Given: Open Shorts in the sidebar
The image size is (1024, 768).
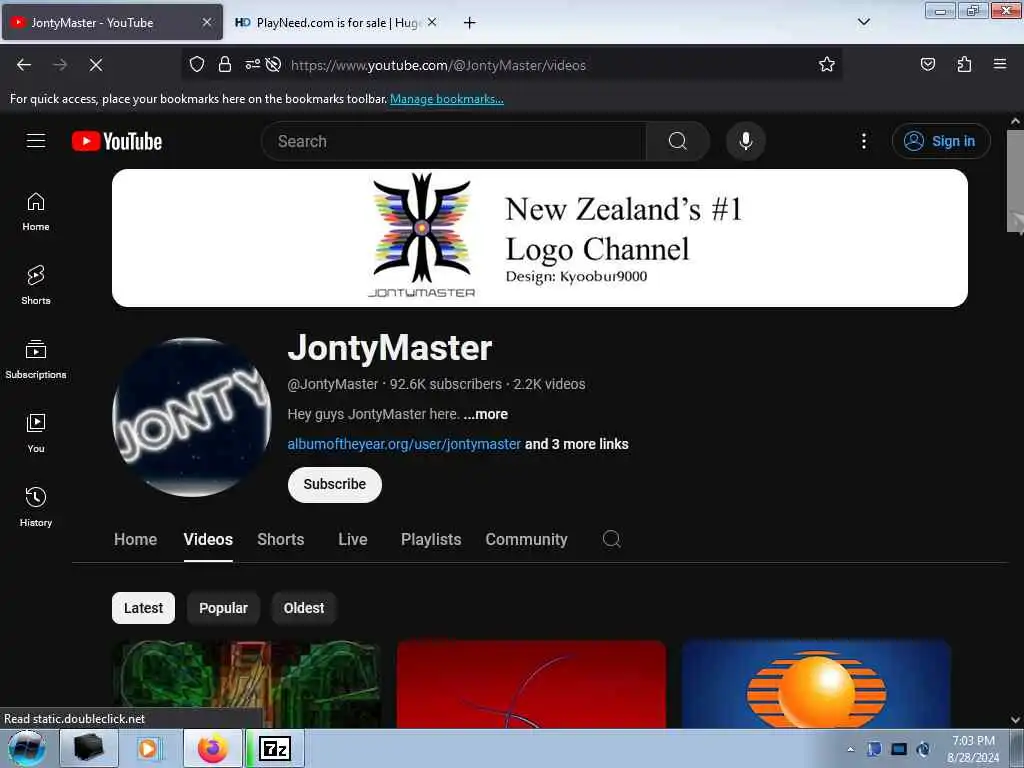Looking at the screenshot, I should click(36, 286).
